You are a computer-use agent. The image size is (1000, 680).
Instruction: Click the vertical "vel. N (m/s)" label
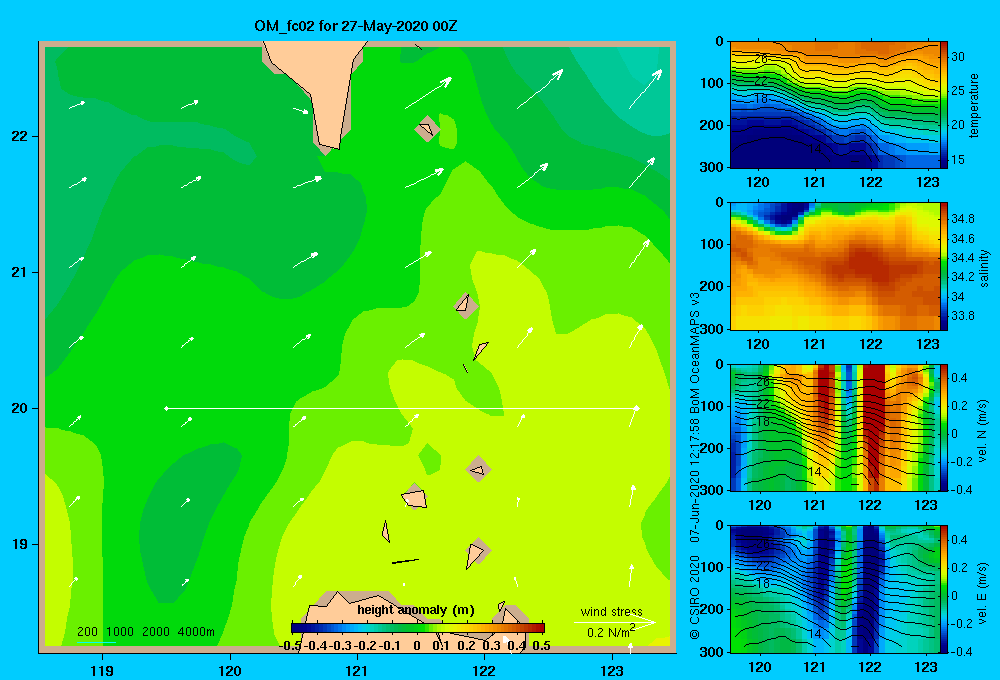983,431
